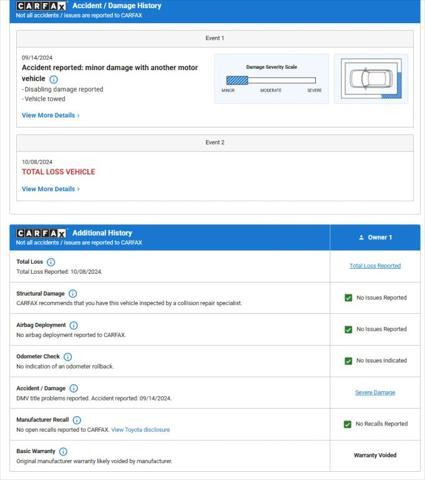
Task: Click the Additional History title
Action: pos(102,233)
